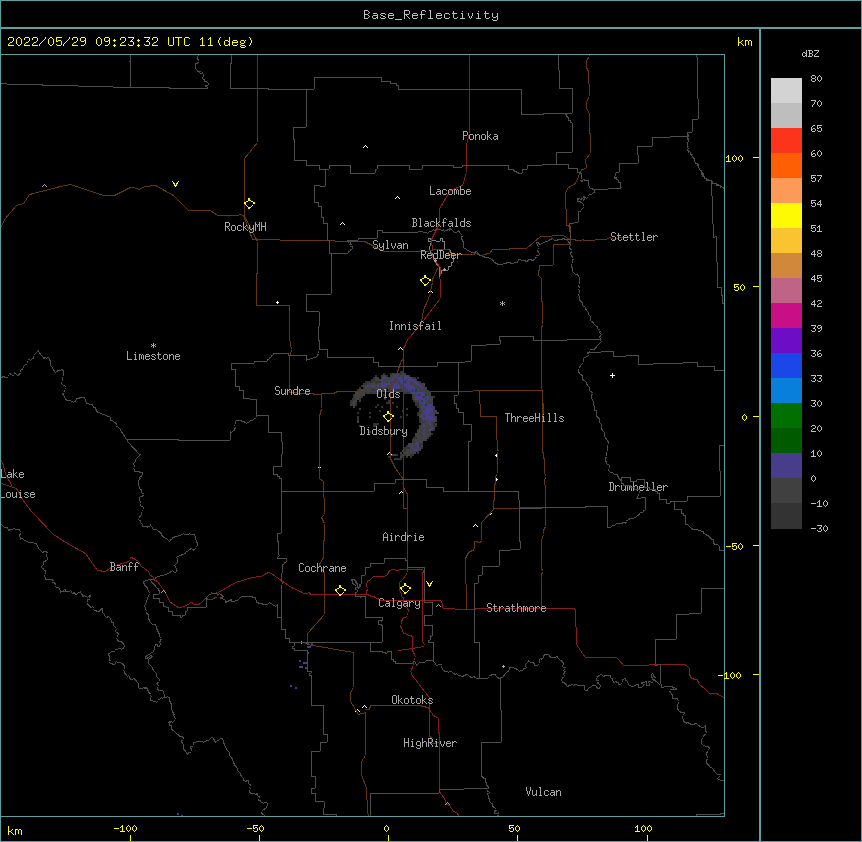Click the asterisk marker east of Innisfail
The image size is (862, 842).
pyautogui.click(x=502, y=303)
